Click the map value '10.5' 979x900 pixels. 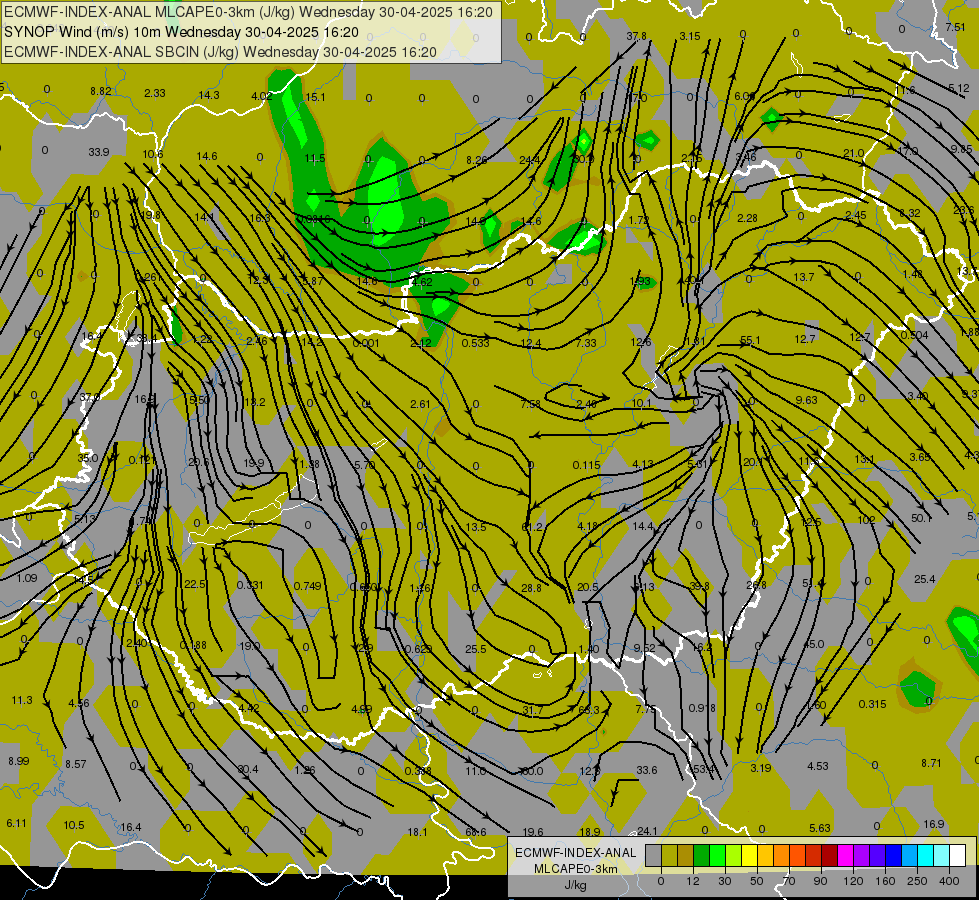click(74, 825)
